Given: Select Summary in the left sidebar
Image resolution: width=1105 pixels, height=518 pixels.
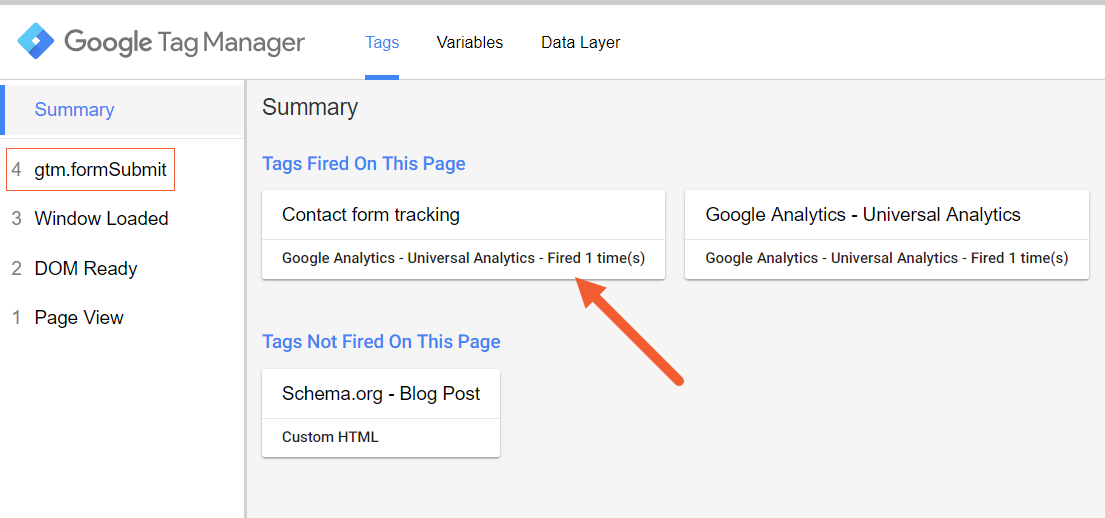Looking at the screenshot, I should pos(123,110).
